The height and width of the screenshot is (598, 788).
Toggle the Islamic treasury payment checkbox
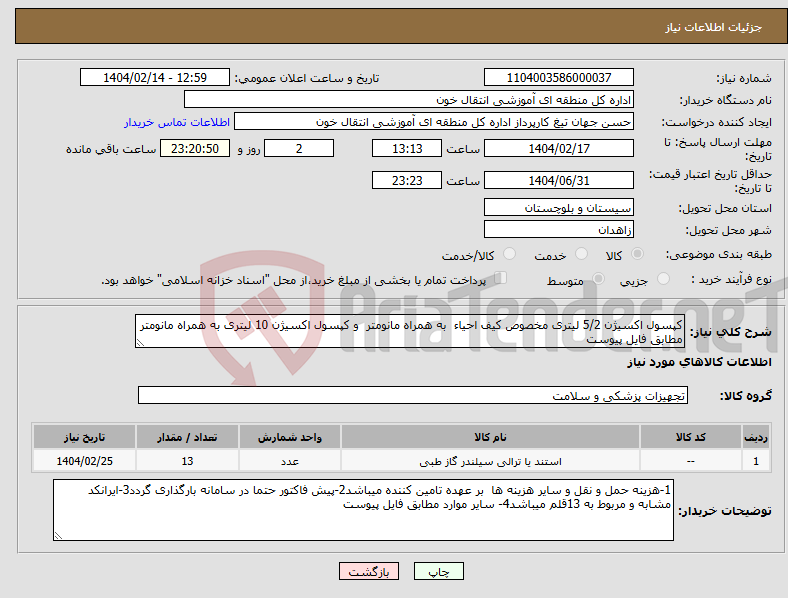coord(501,277)
